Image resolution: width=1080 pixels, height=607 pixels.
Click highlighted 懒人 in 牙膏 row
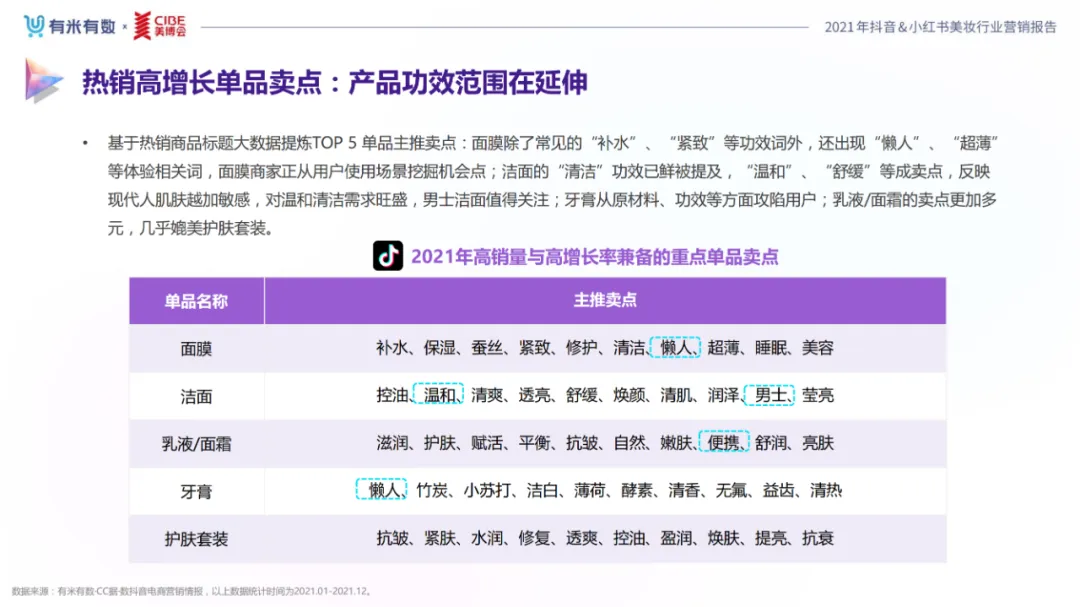(x=381, y=490)
